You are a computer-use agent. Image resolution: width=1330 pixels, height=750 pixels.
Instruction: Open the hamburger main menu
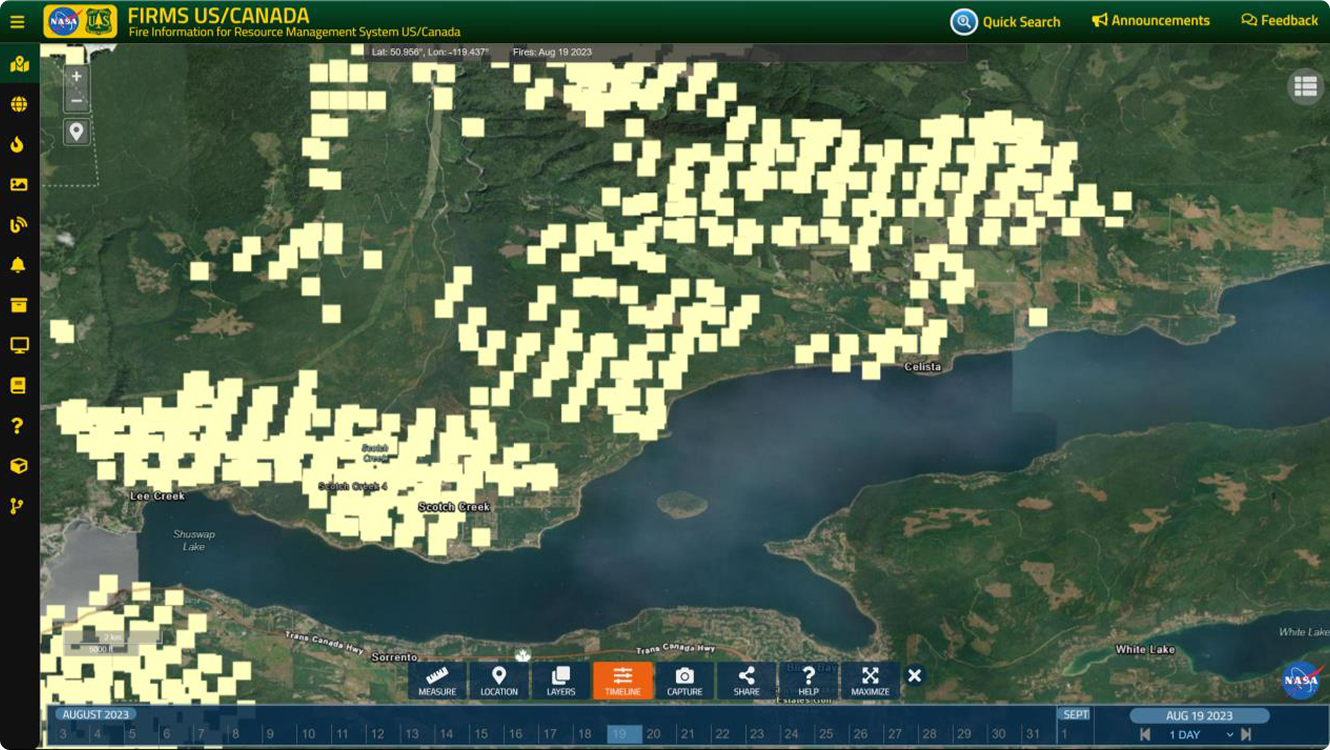click(x=17, y=21)
